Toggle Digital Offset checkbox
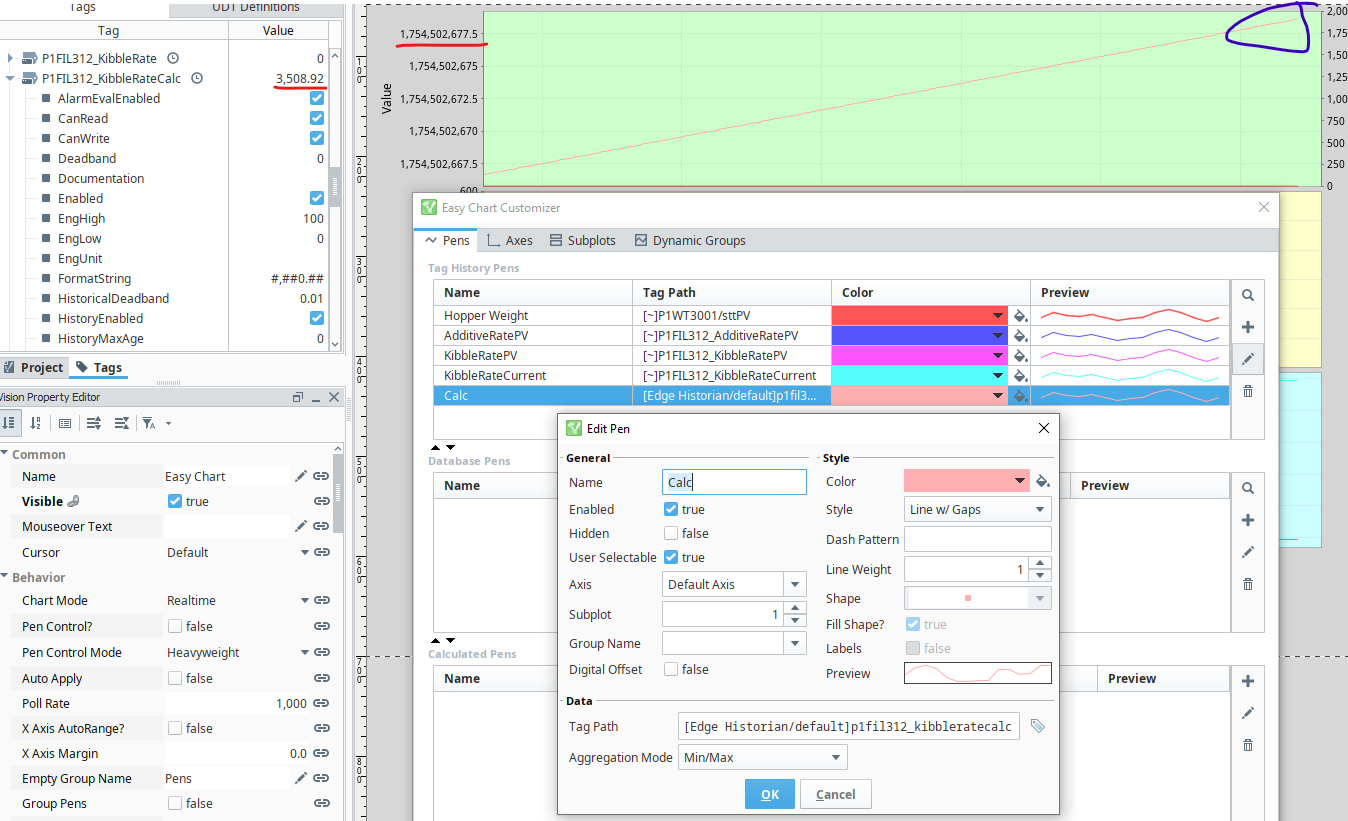1348x821 pixels. [671, 669]
